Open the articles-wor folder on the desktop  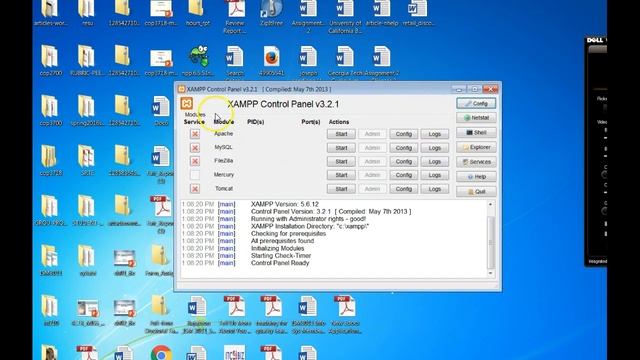51,13
